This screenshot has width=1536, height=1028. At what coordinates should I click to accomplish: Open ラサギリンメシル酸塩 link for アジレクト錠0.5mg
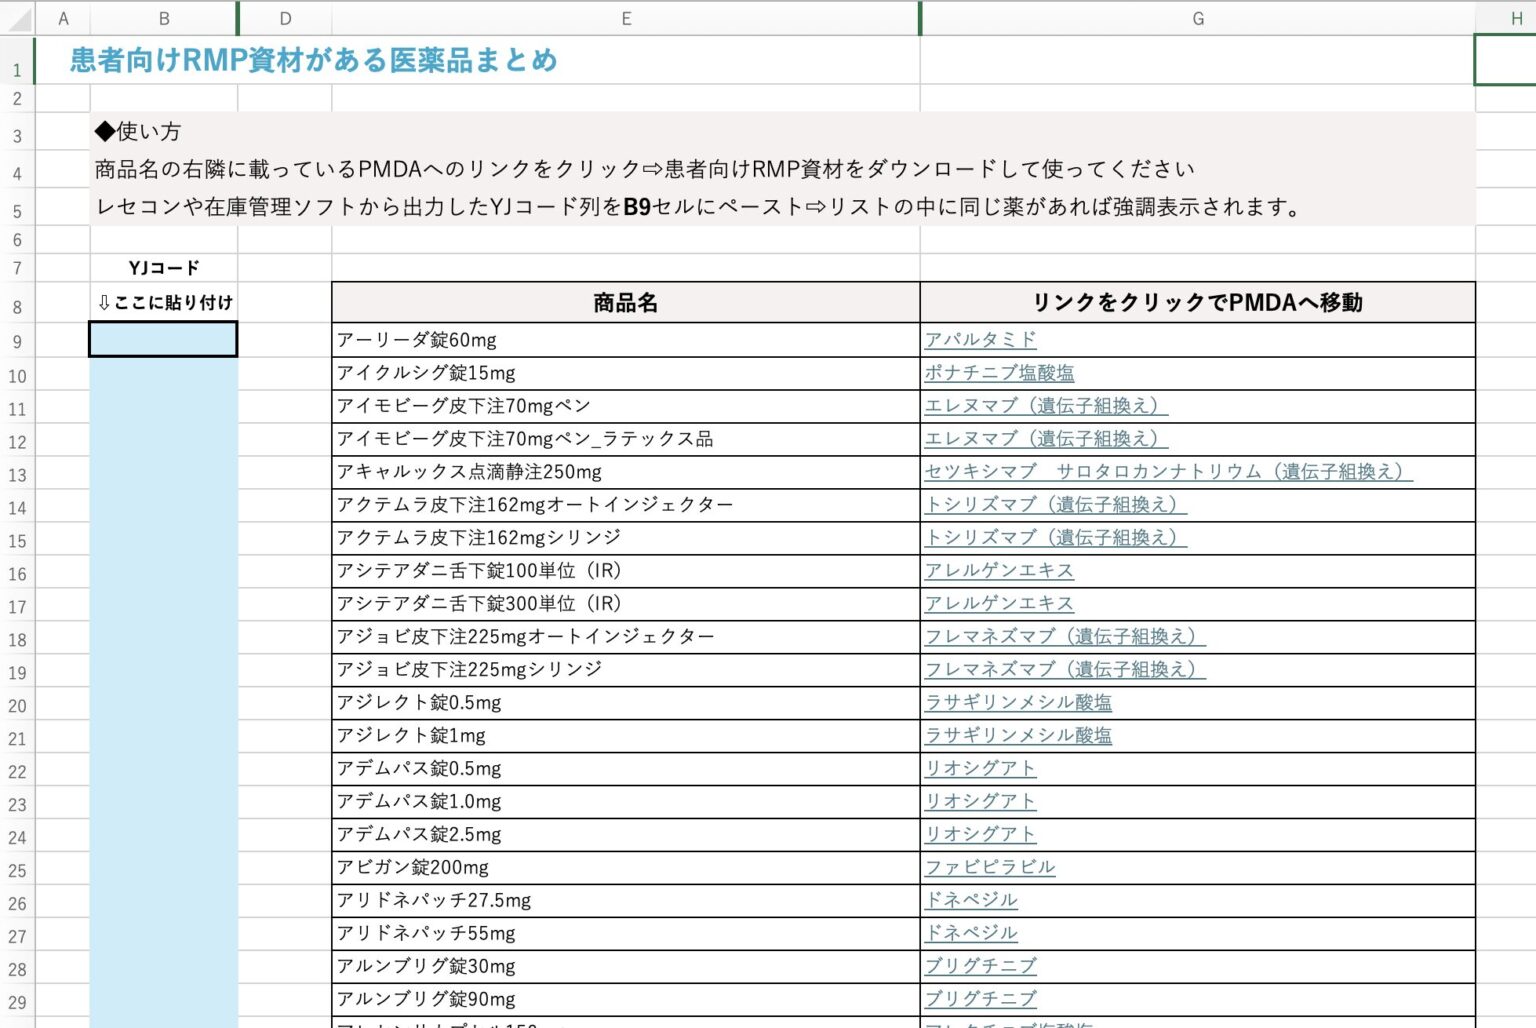1018,702
